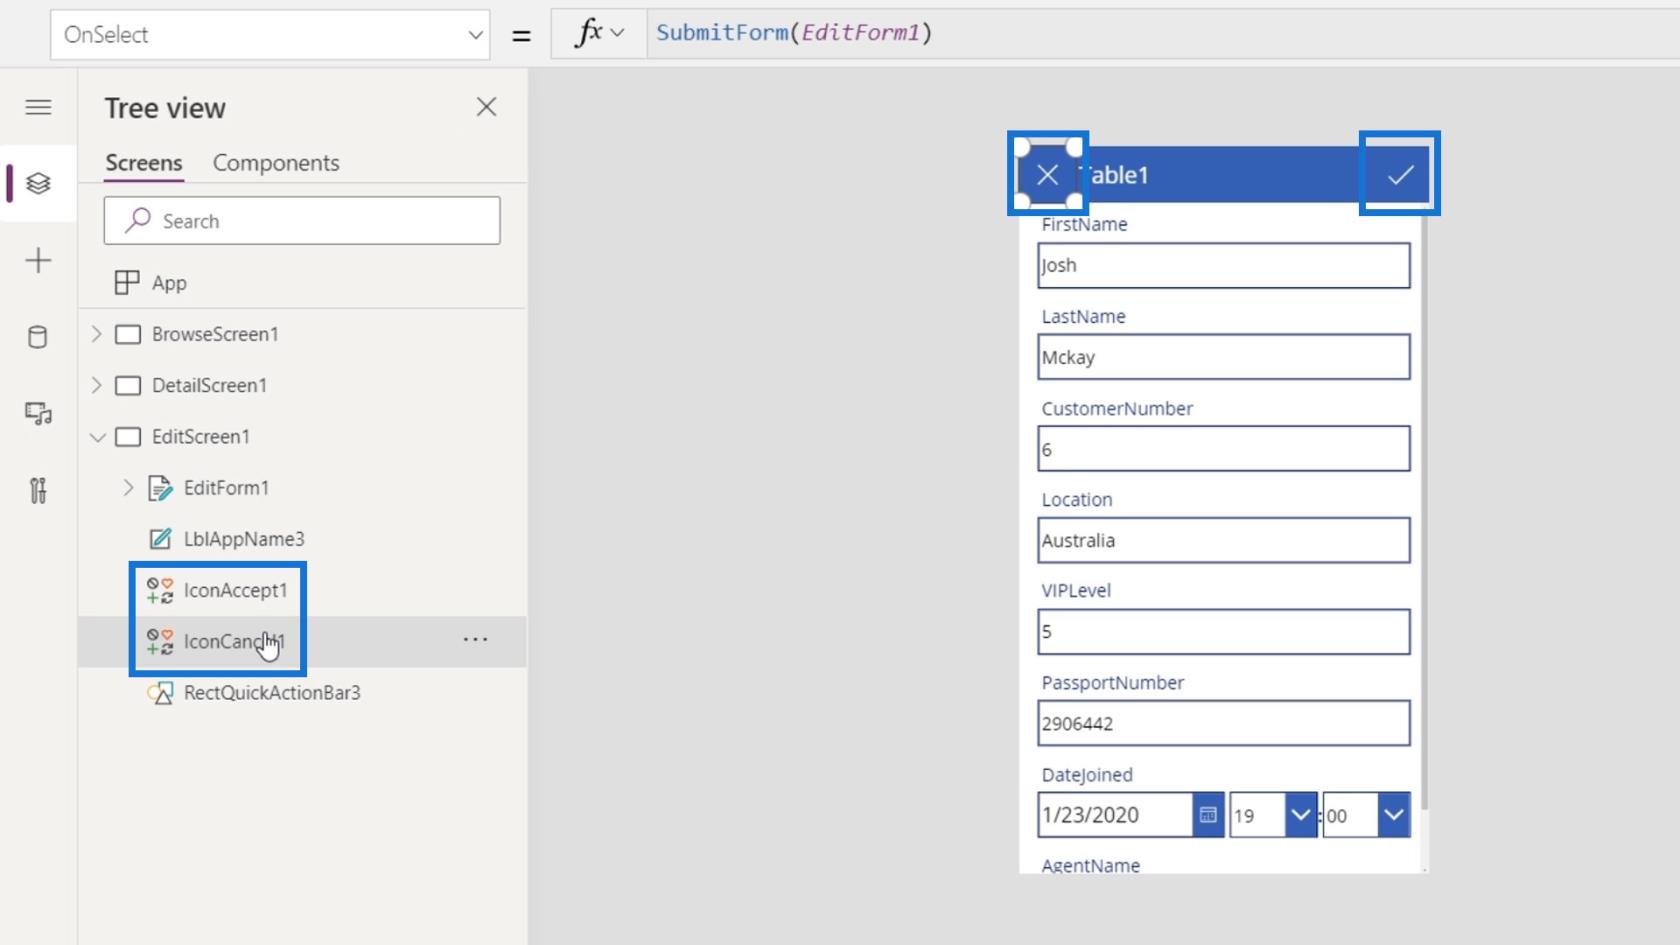
Task: Click the LastName field with Mckay
Action: [1224, 357]
